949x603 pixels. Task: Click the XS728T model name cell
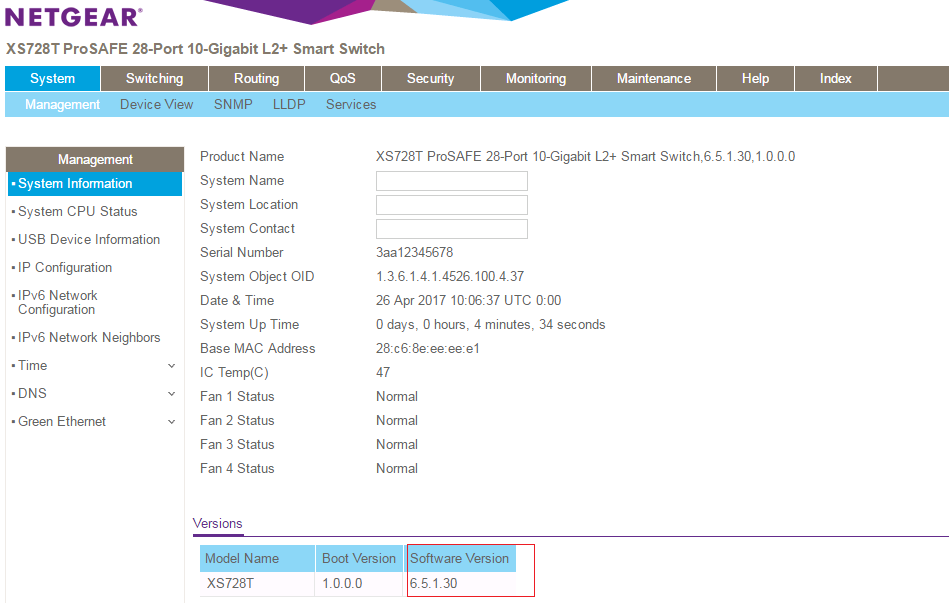click(x=230, y=584)
